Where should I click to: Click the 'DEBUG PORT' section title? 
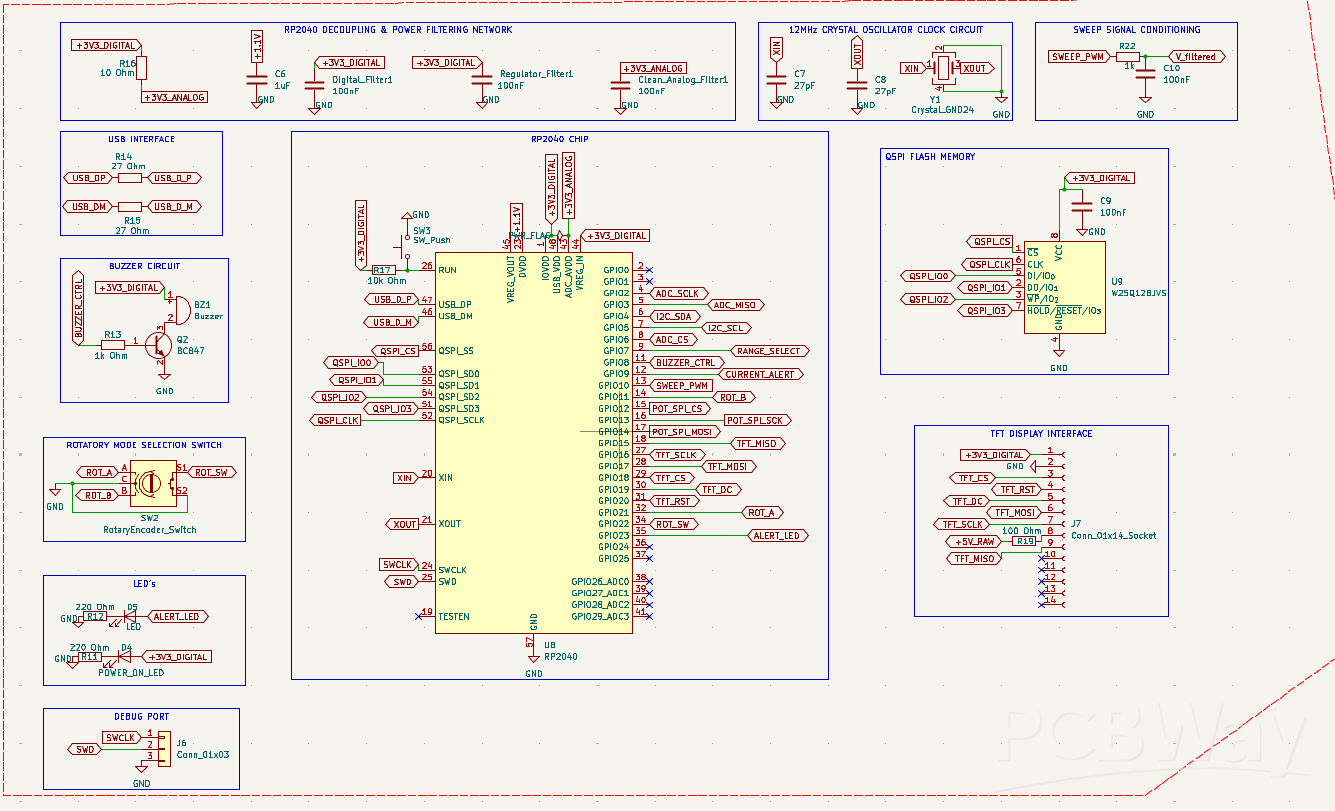(x=141, y=717)
